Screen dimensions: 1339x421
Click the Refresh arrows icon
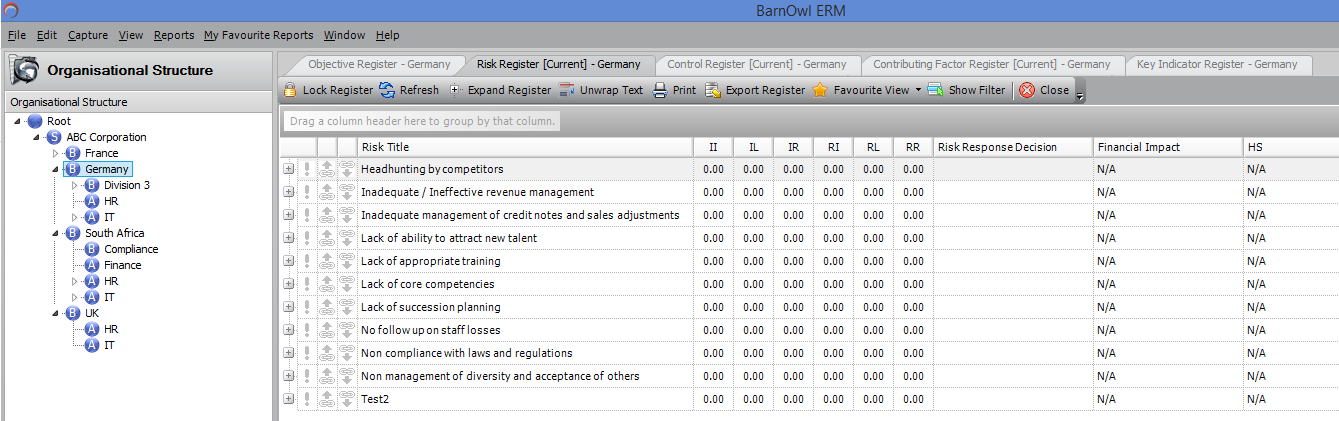coord(387,90)
